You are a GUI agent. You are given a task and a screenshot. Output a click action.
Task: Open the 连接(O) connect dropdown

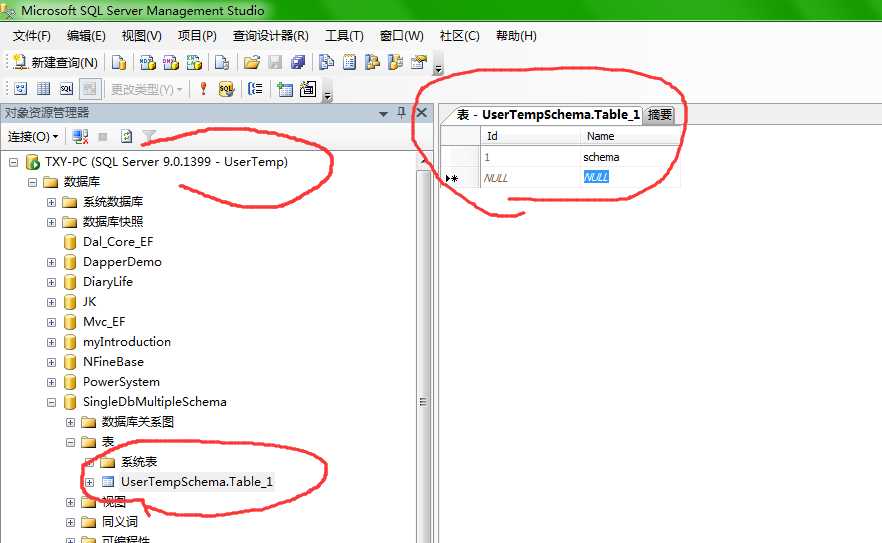tap(33, 137)
